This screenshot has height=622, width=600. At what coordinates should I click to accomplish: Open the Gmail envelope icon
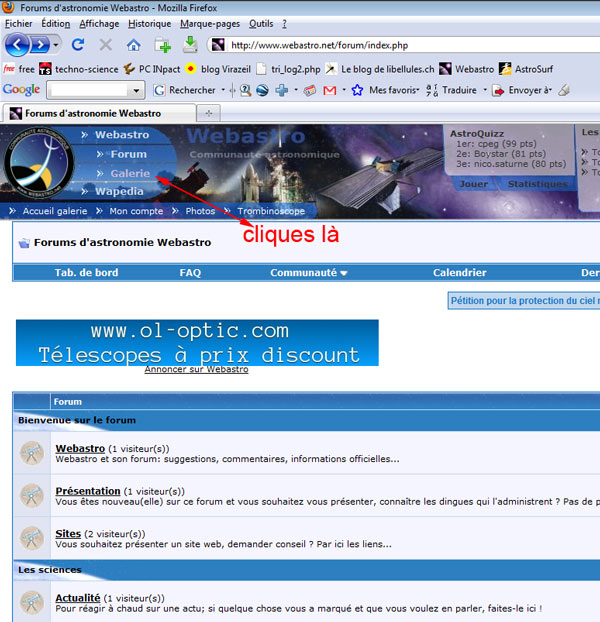[x=330, y=90]
